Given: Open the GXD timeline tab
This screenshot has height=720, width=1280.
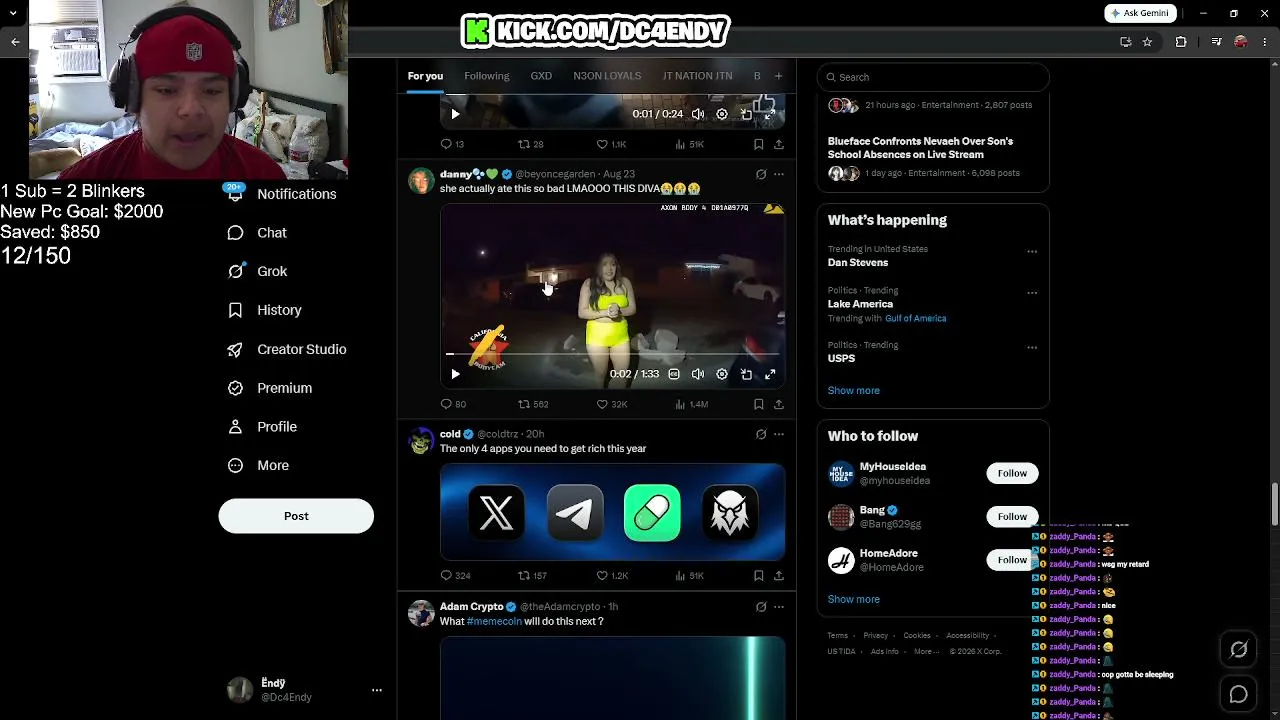Looking at the screenshot, I should tap(541, 76).
